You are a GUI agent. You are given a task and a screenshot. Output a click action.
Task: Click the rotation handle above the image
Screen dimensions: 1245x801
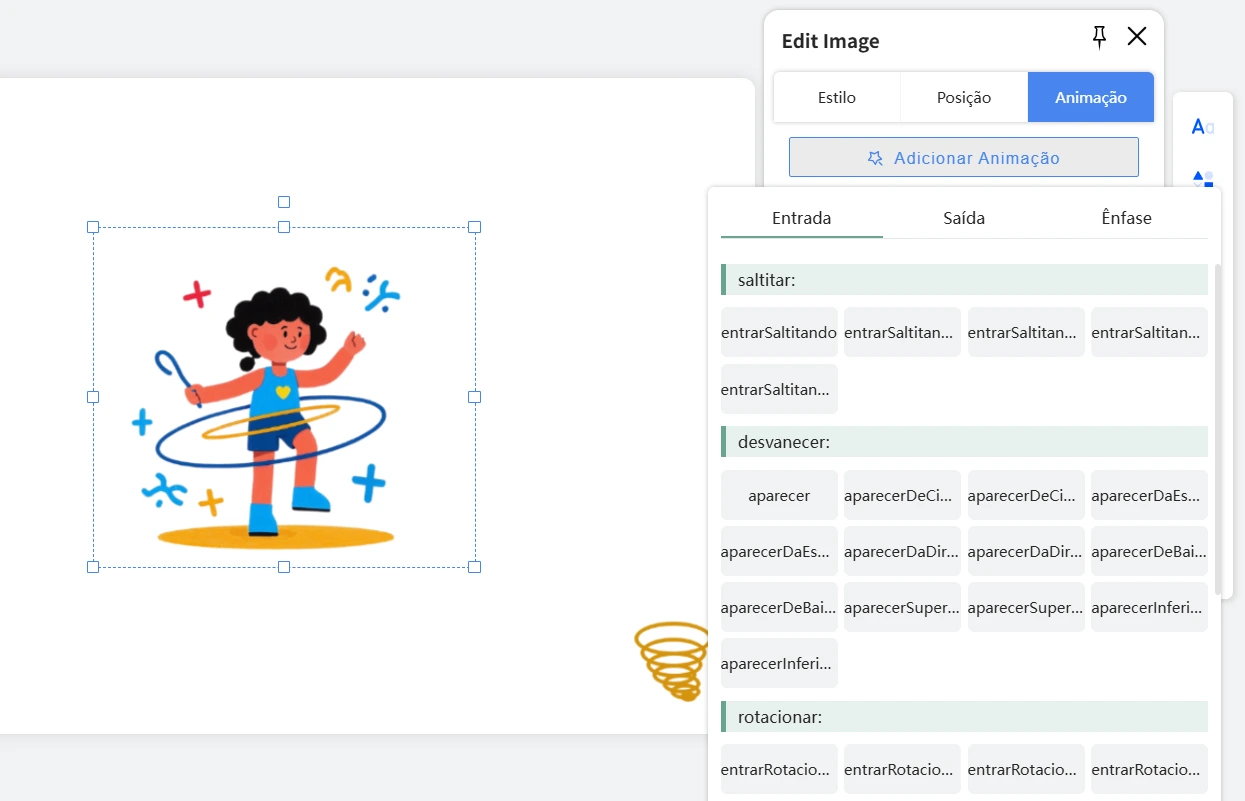284,202
